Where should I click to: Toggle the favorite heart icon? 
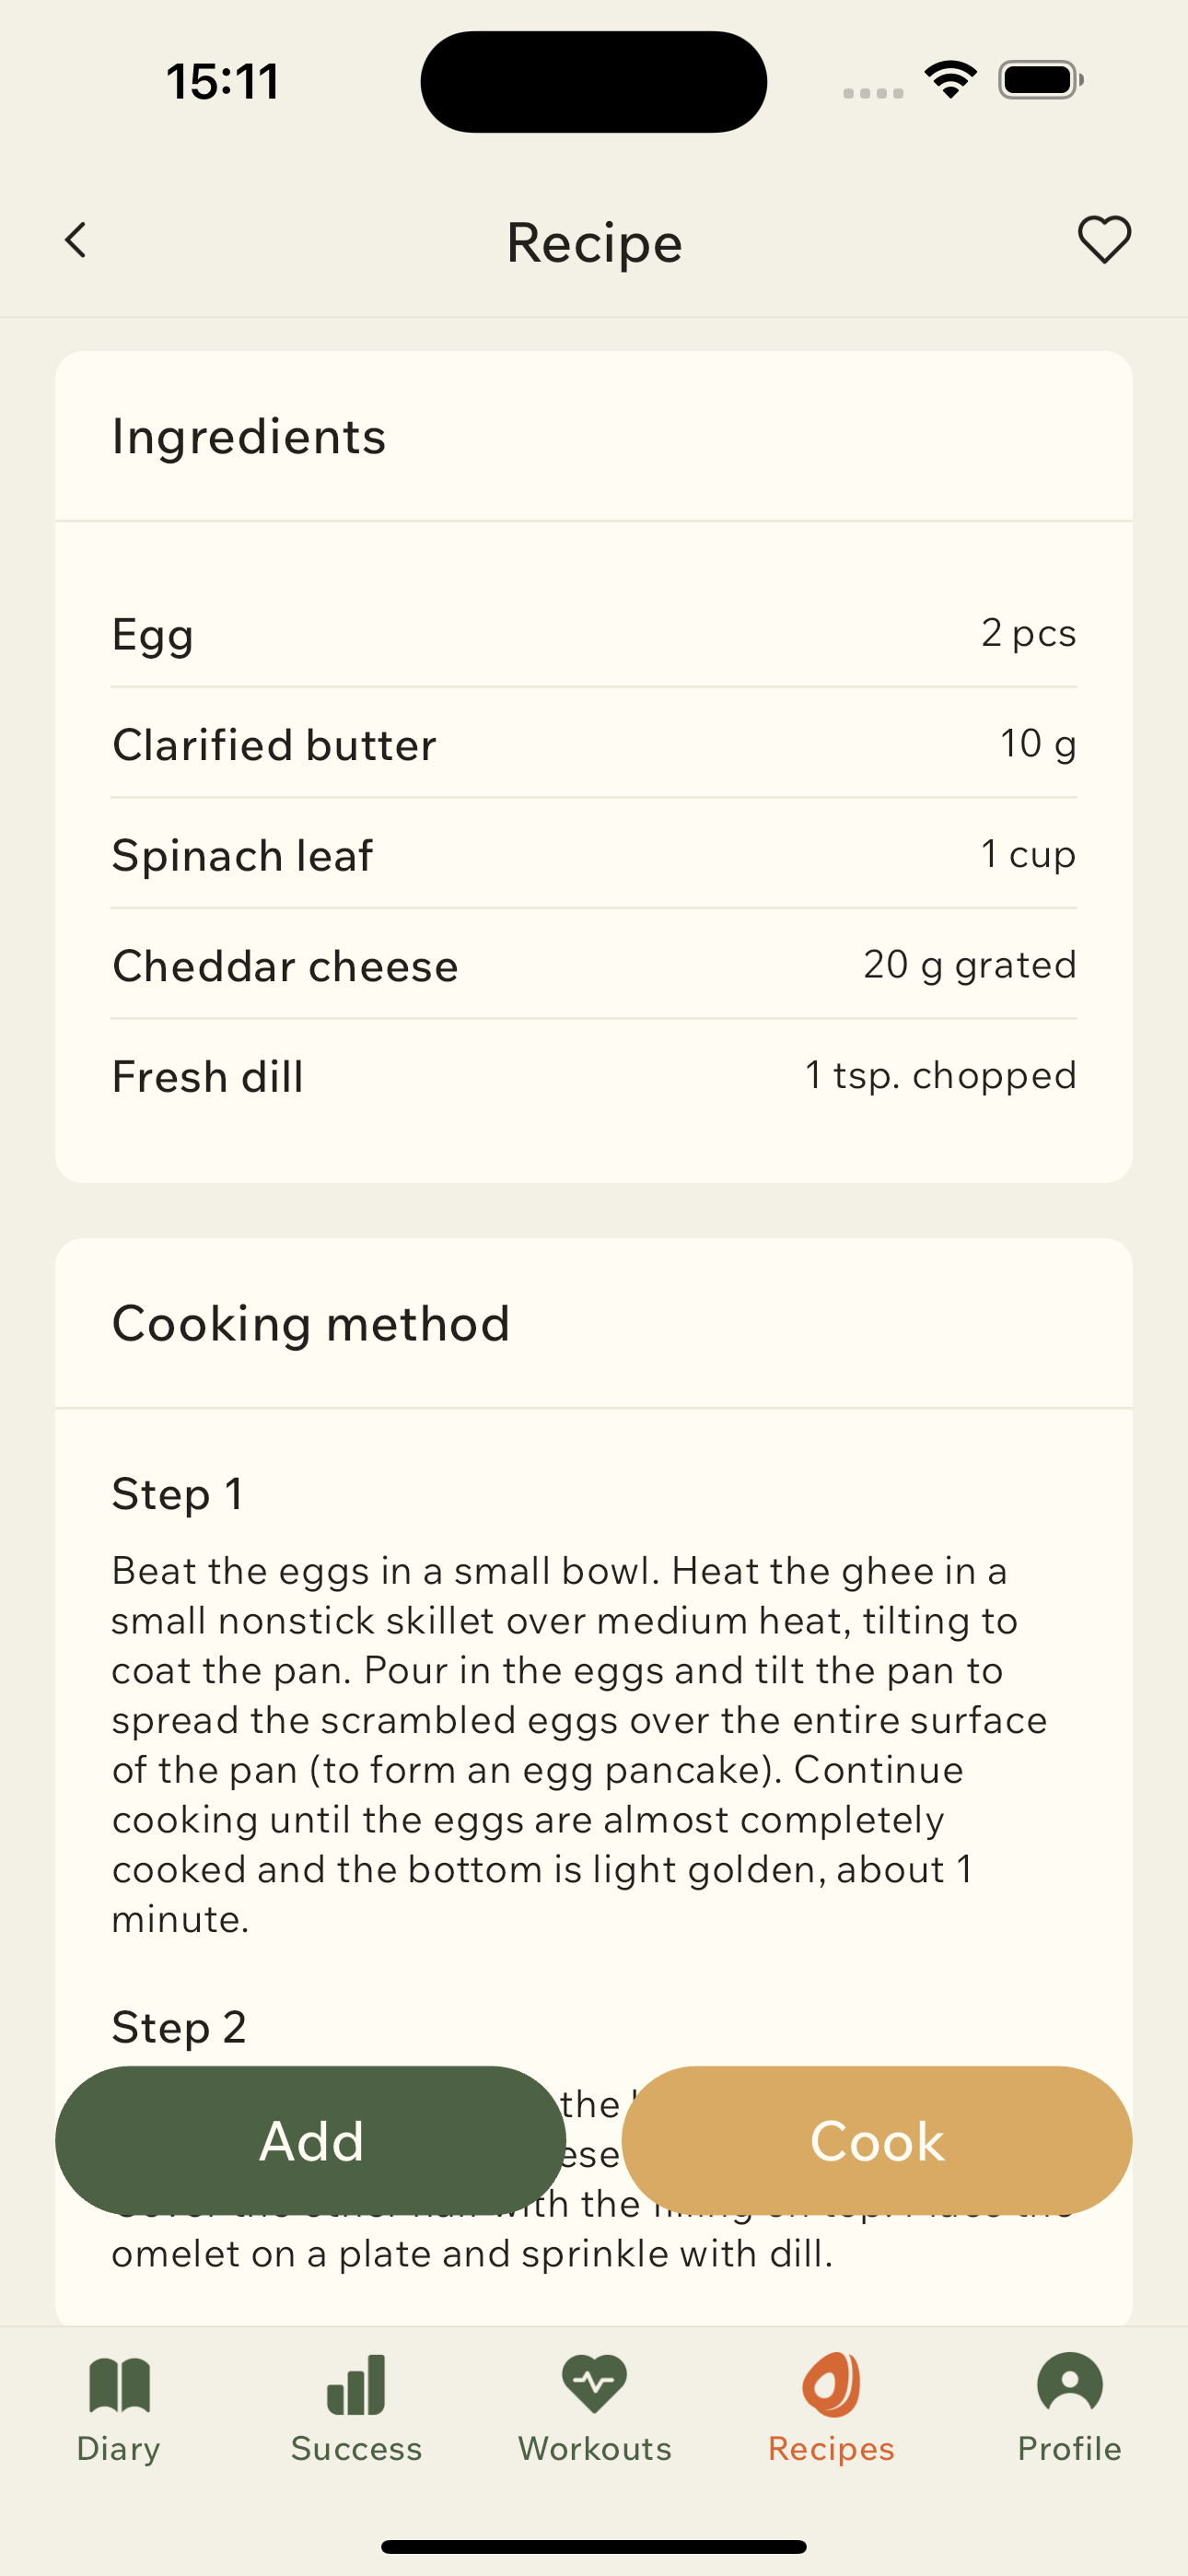(1104, 241)
